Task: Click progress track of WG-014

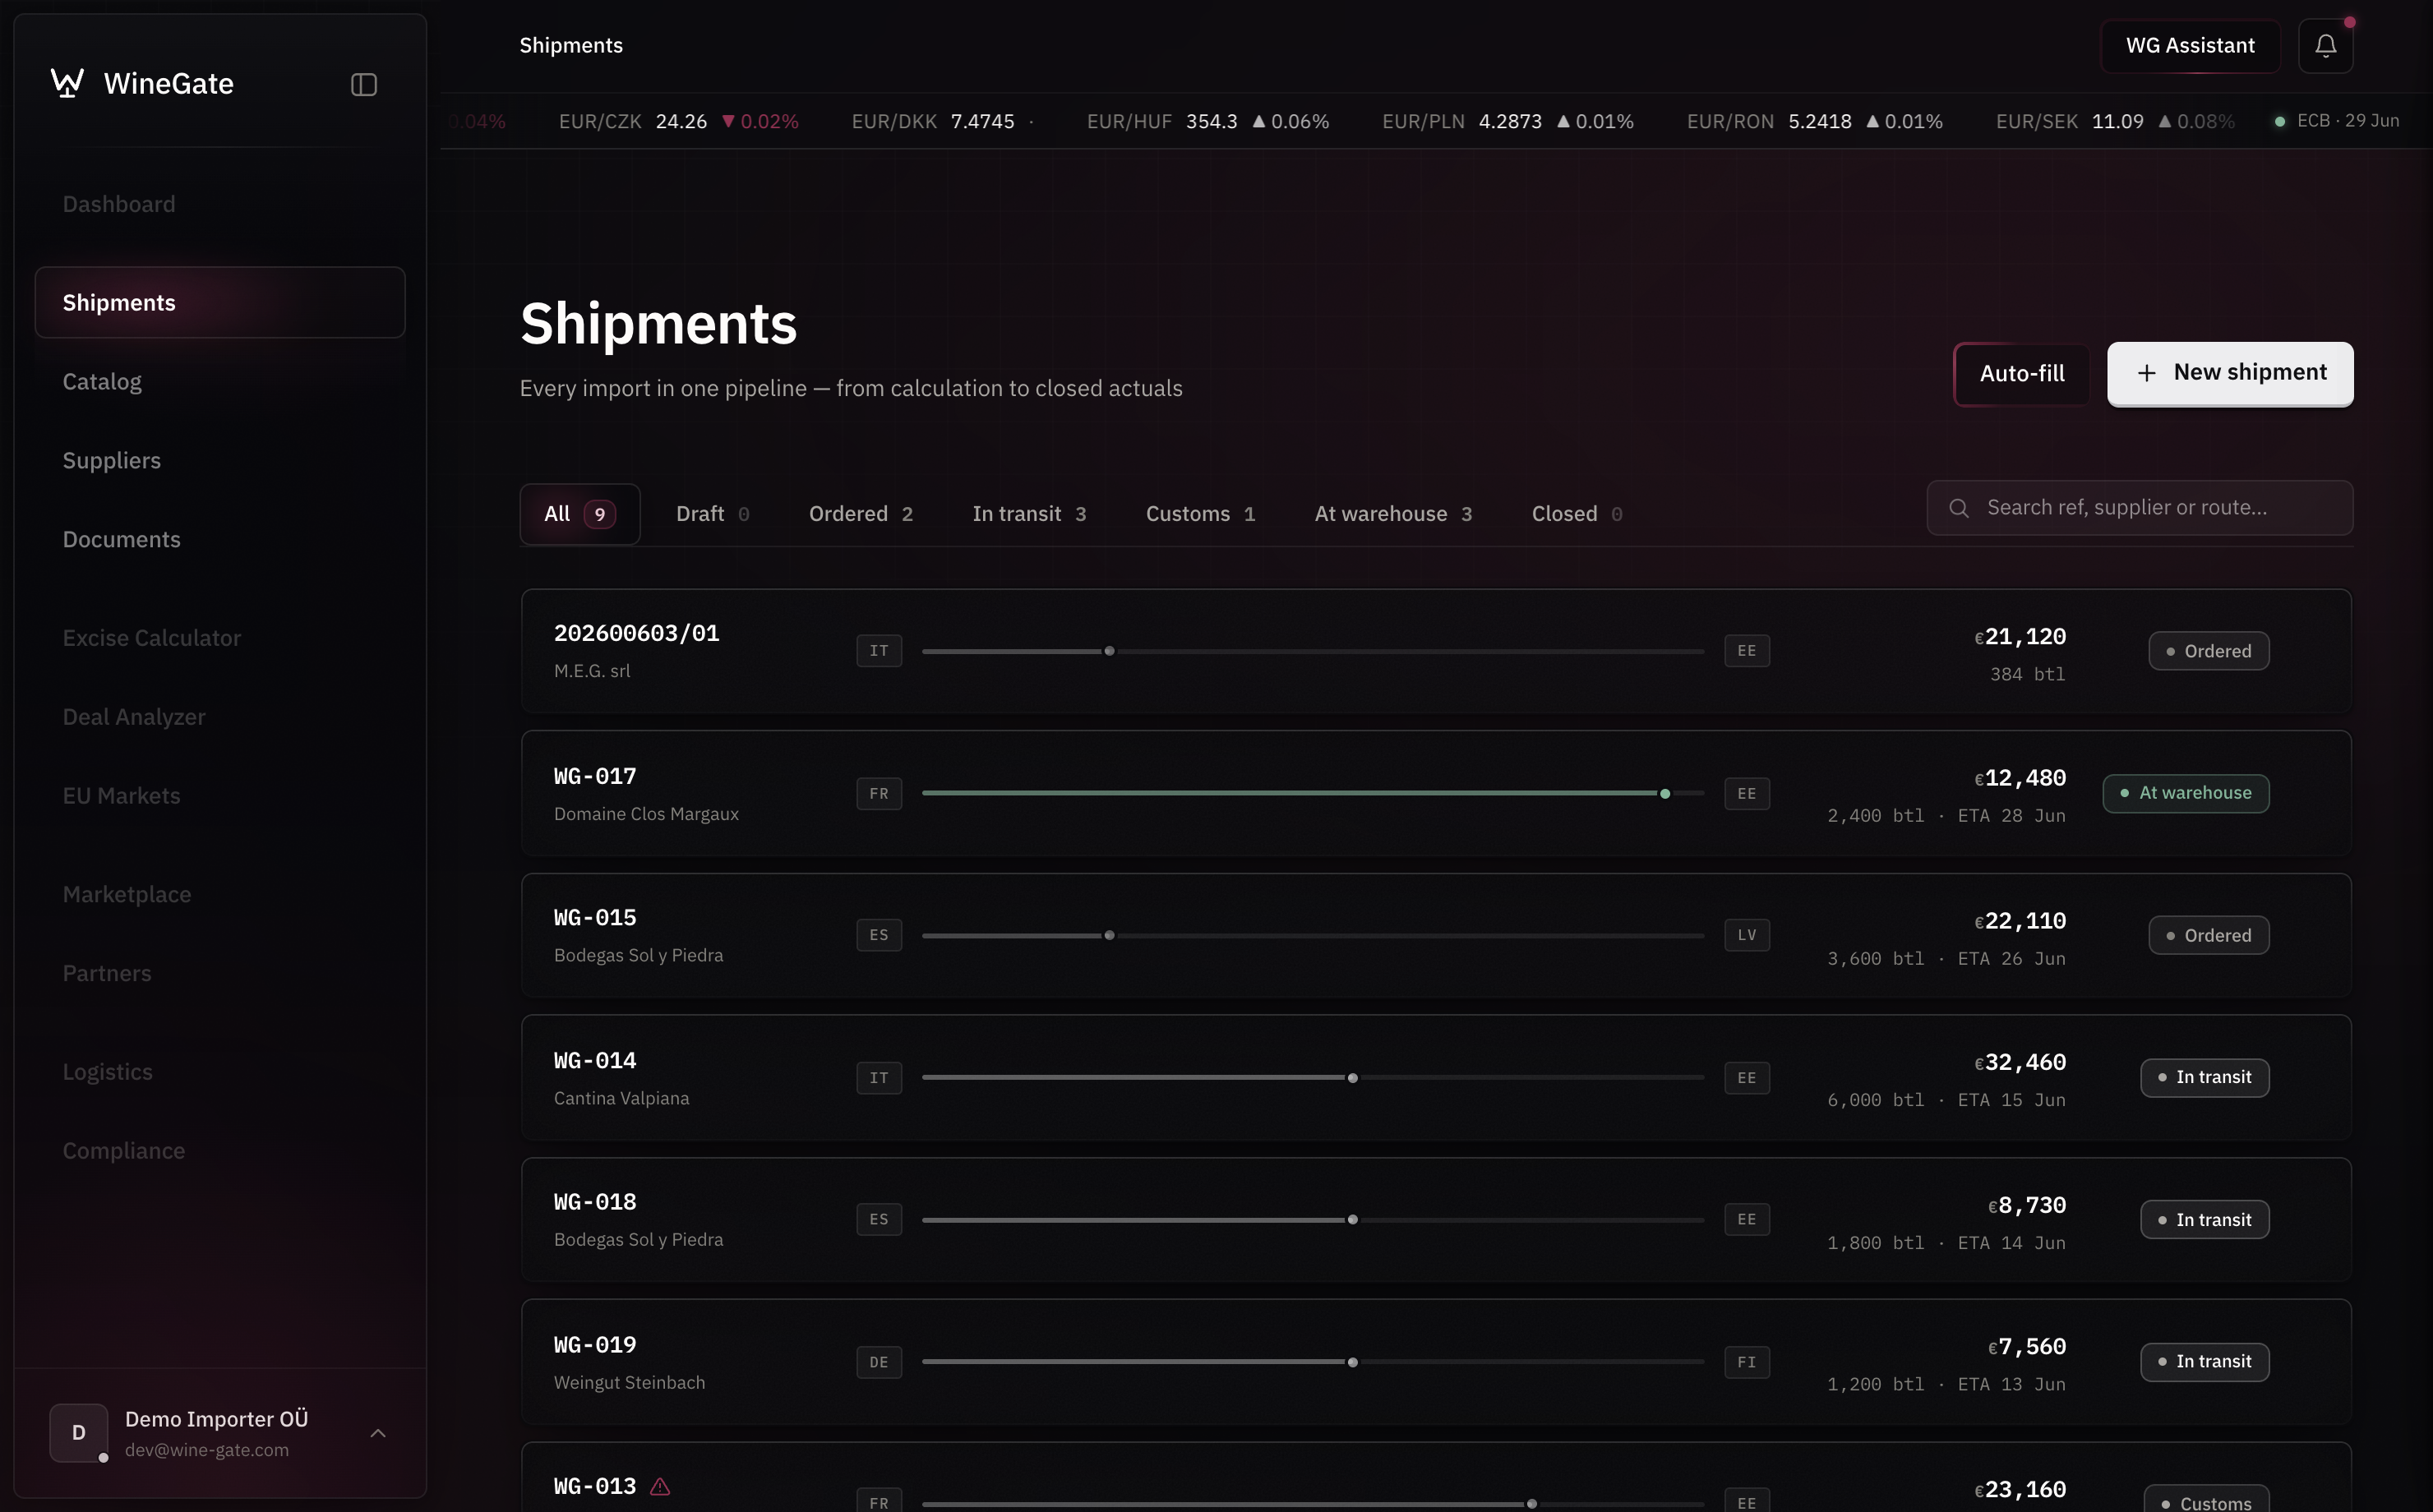Action: (1312, 1078)
